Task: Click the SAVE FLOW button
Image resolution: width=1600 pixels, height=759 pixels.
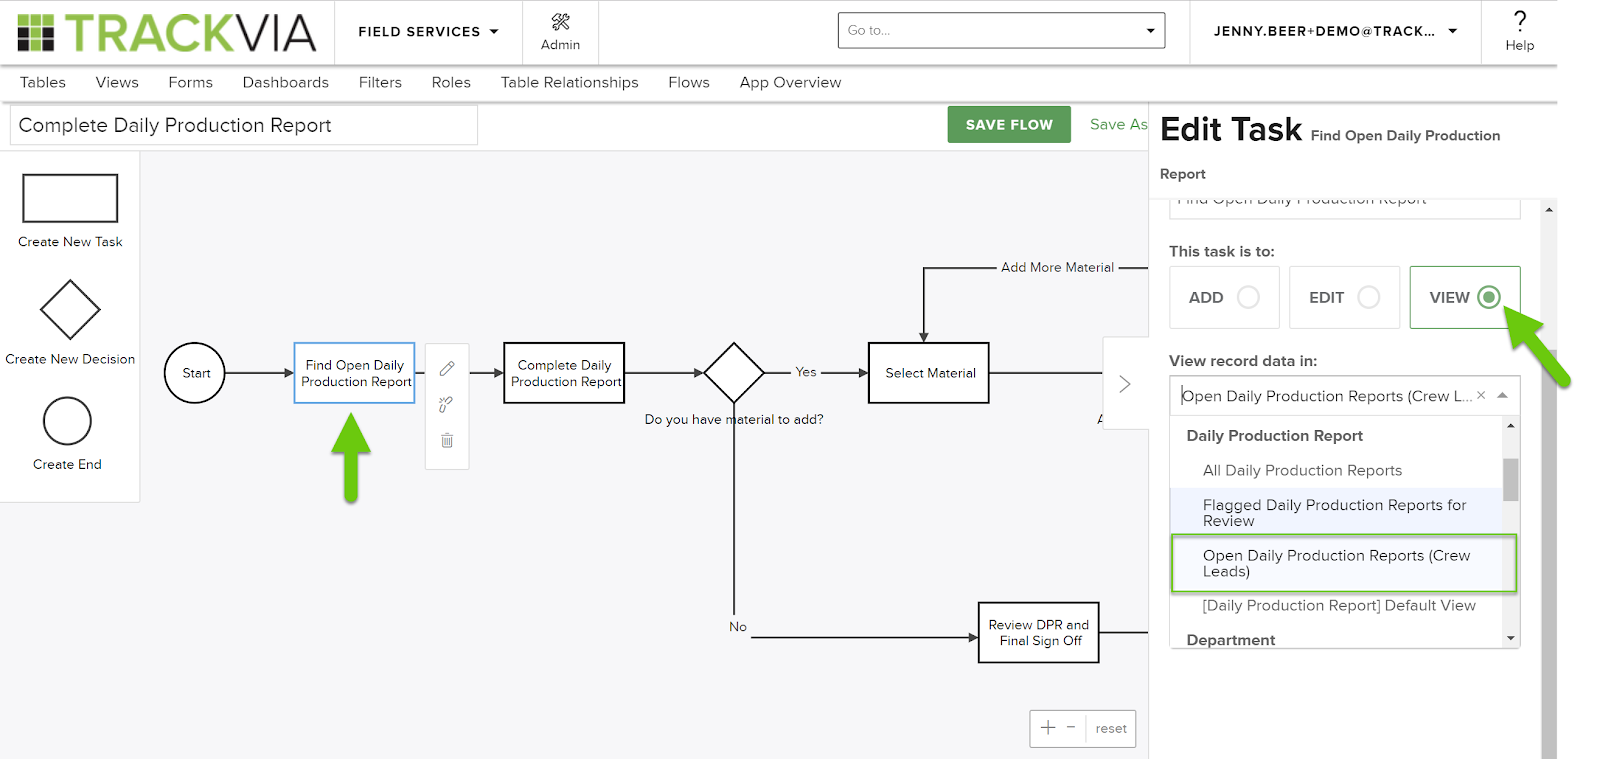Action: coord(1009,125)
